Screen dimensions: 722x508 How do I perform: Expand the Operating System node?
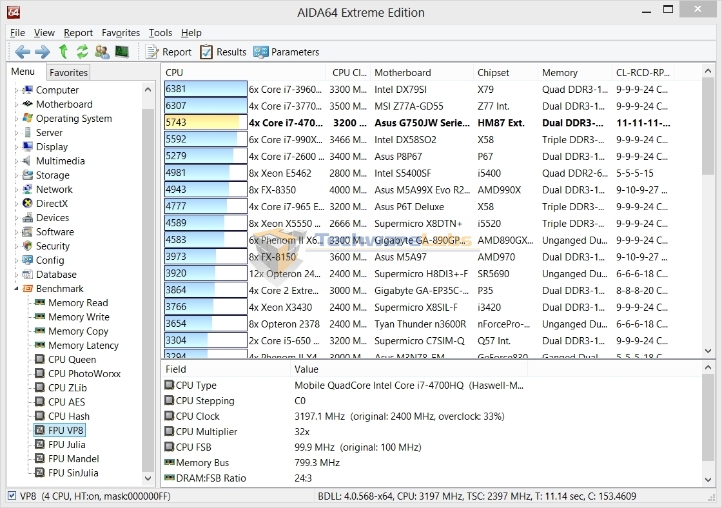pyautogui.click(x=17, y=118)
